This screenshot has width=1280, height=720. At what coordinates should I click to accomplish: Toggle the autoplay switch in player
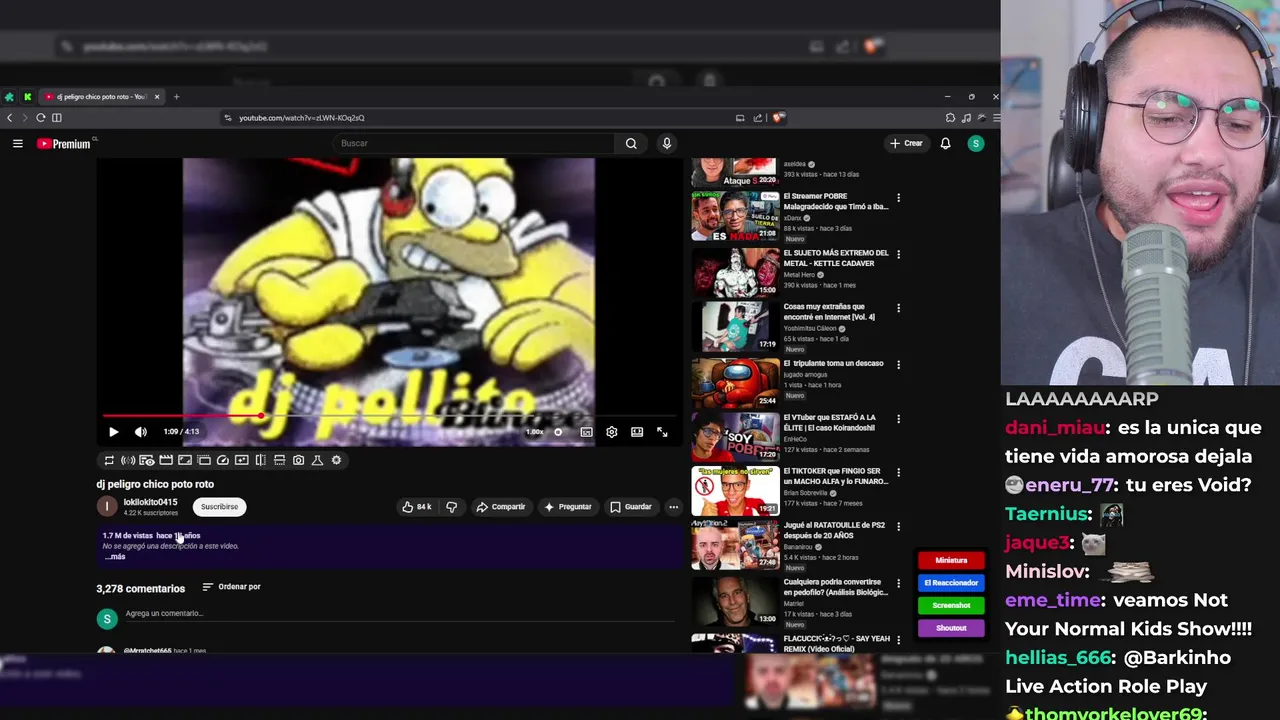[x=558, y=432]
